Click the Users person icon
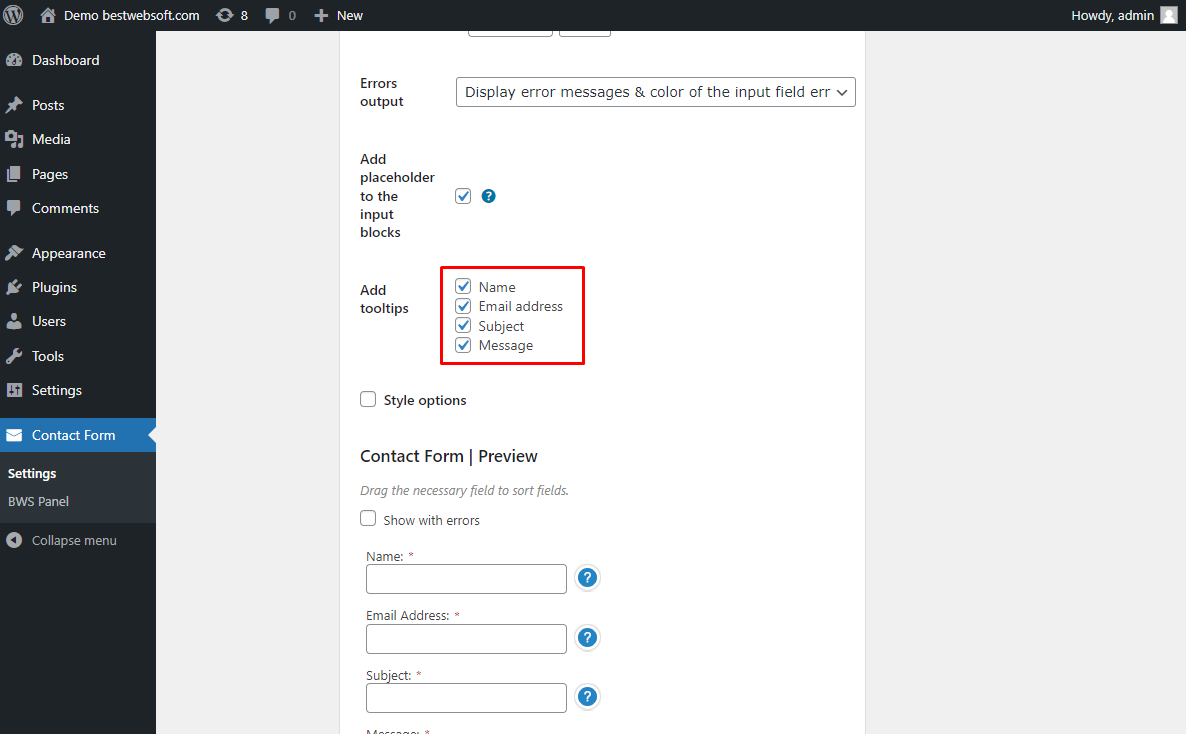 coord(14,321)
